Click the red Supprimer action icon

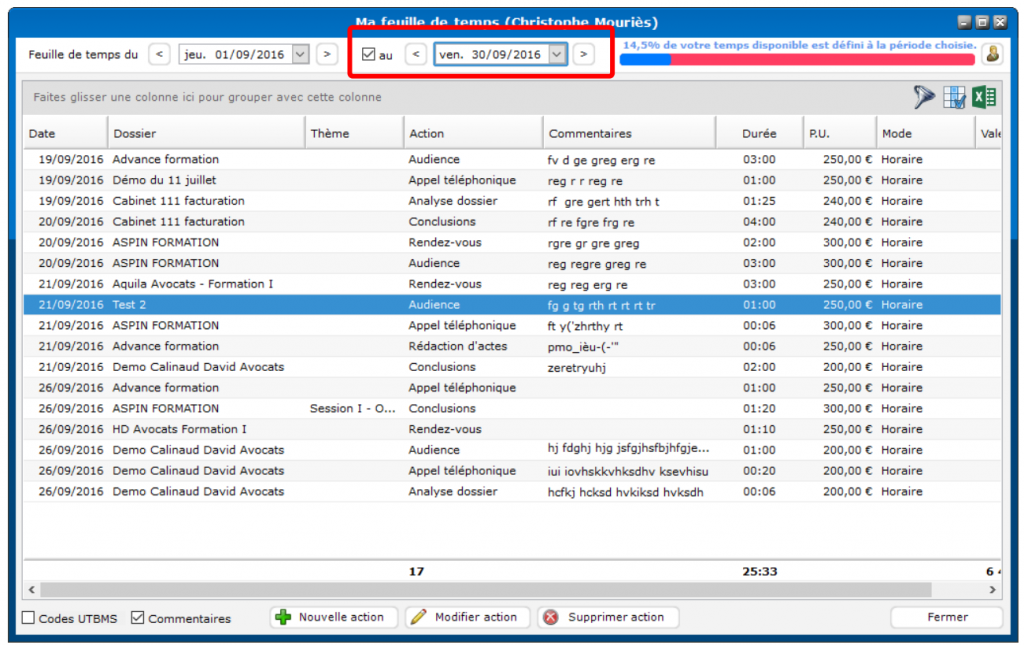click(551, 617)
